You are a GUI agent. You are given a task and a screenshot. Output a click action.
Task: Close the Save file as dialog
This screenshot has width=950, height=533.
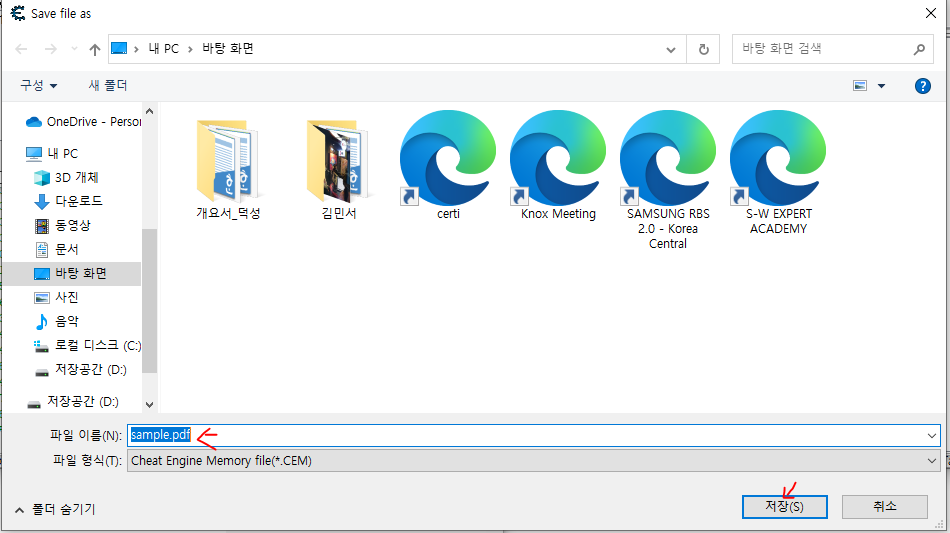click(931, 13)
